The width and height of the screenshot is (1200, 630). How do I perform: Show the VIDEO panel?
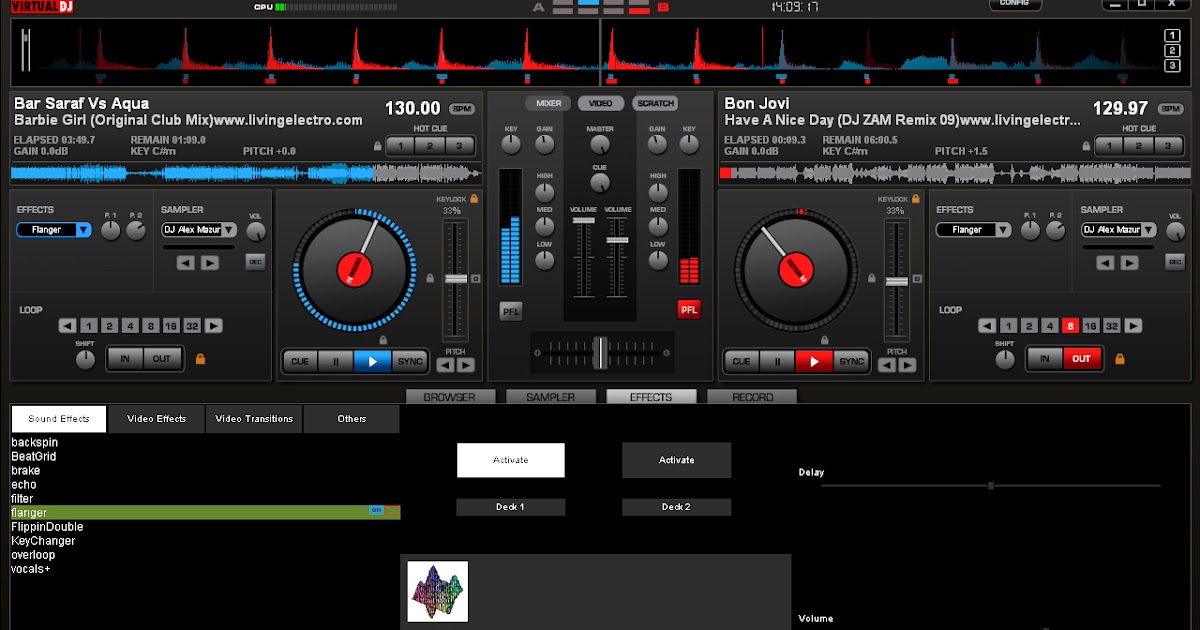(x=601, y=103)
